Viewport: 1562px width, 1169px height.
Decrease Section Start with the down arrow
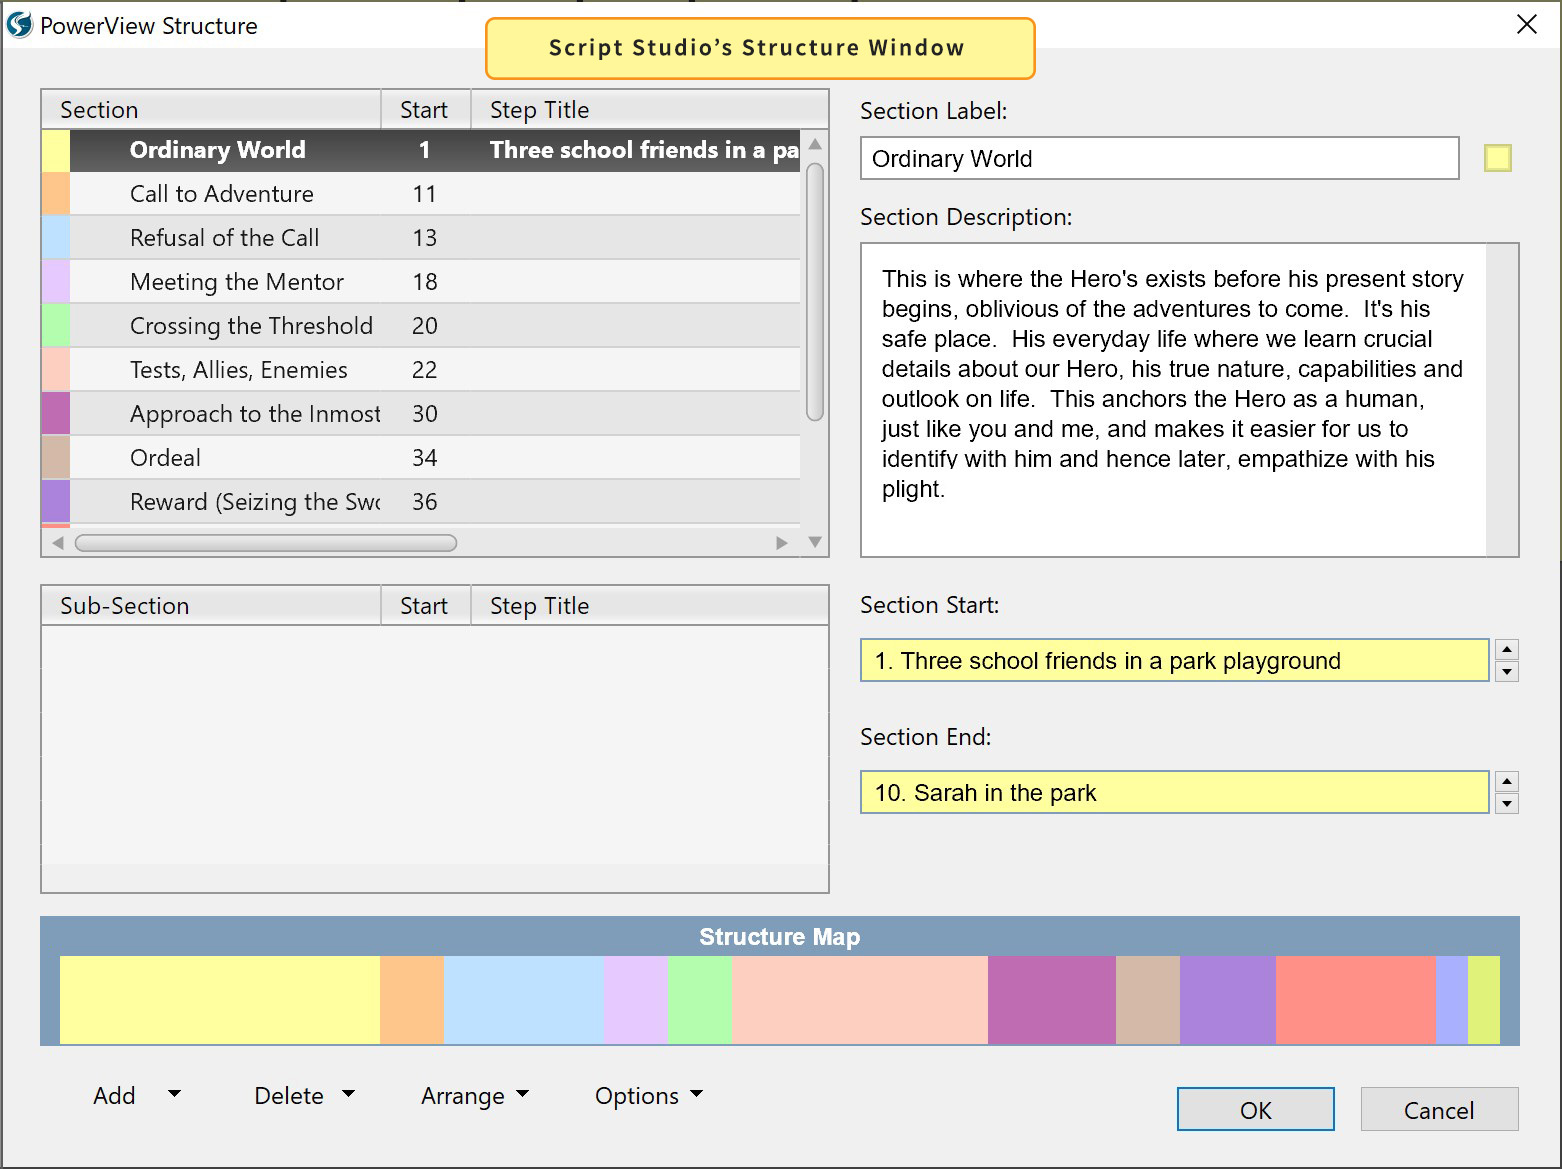[1507, 672]
